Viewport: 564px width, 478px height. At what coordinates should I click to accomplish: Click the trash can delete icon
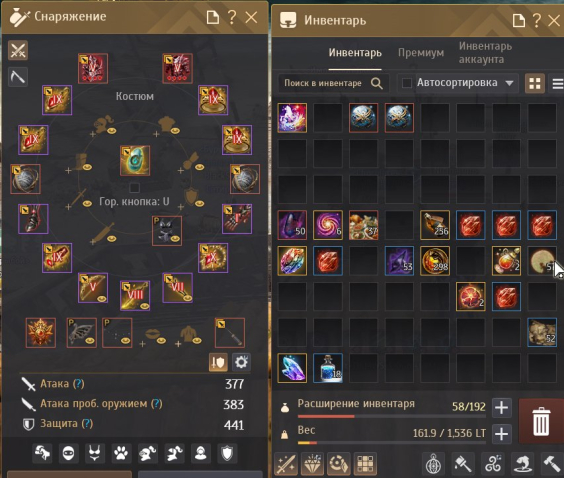coord(541,421)
